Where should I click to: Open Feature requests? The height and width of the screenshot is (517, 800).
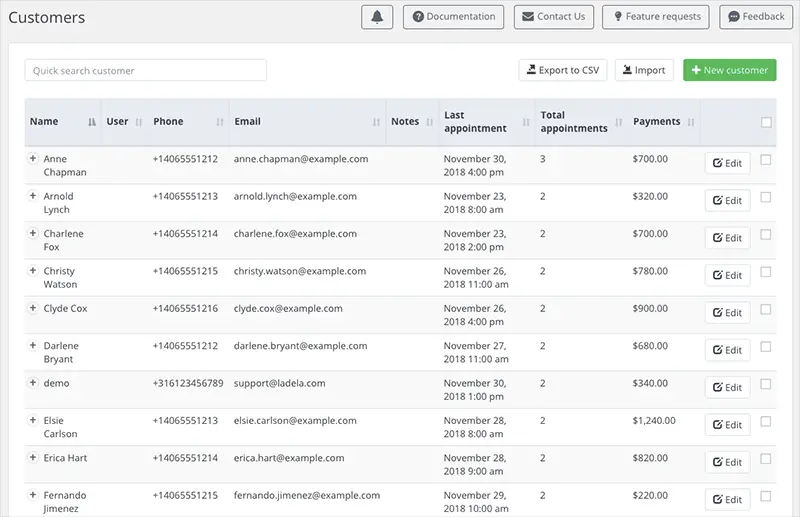[x=656, y=17]
